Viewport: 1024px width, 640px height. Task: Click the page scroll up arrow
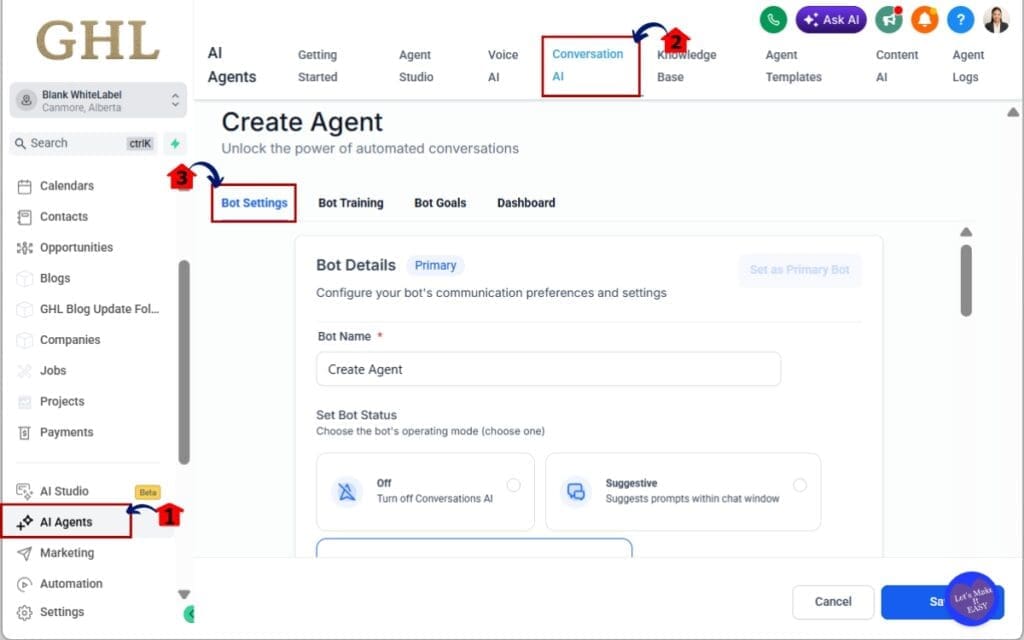[1013, 112]
